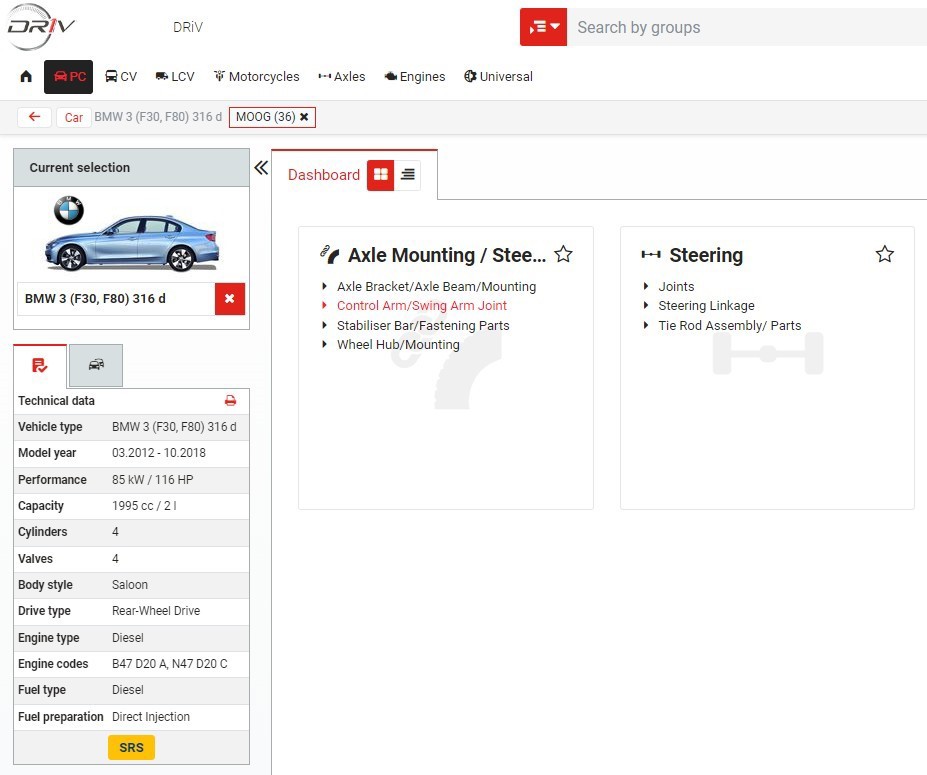Image resolution: width=927 pixels, height=775 pixels.
Task: Select the LCV vehicle category
Action: 175,77
